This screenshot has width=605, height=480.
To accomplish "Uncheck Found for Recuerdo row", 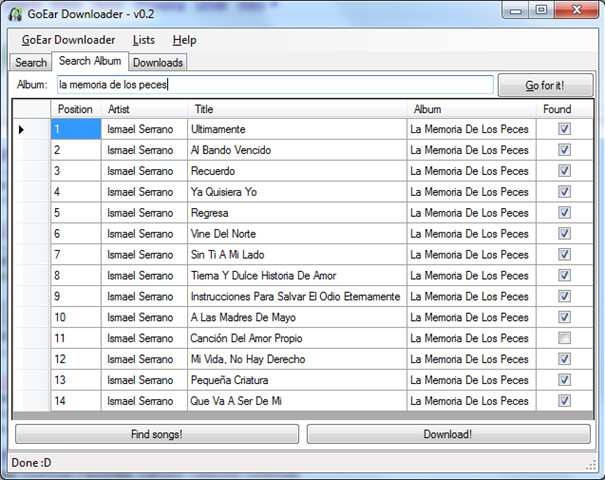I will click(564, 171).
